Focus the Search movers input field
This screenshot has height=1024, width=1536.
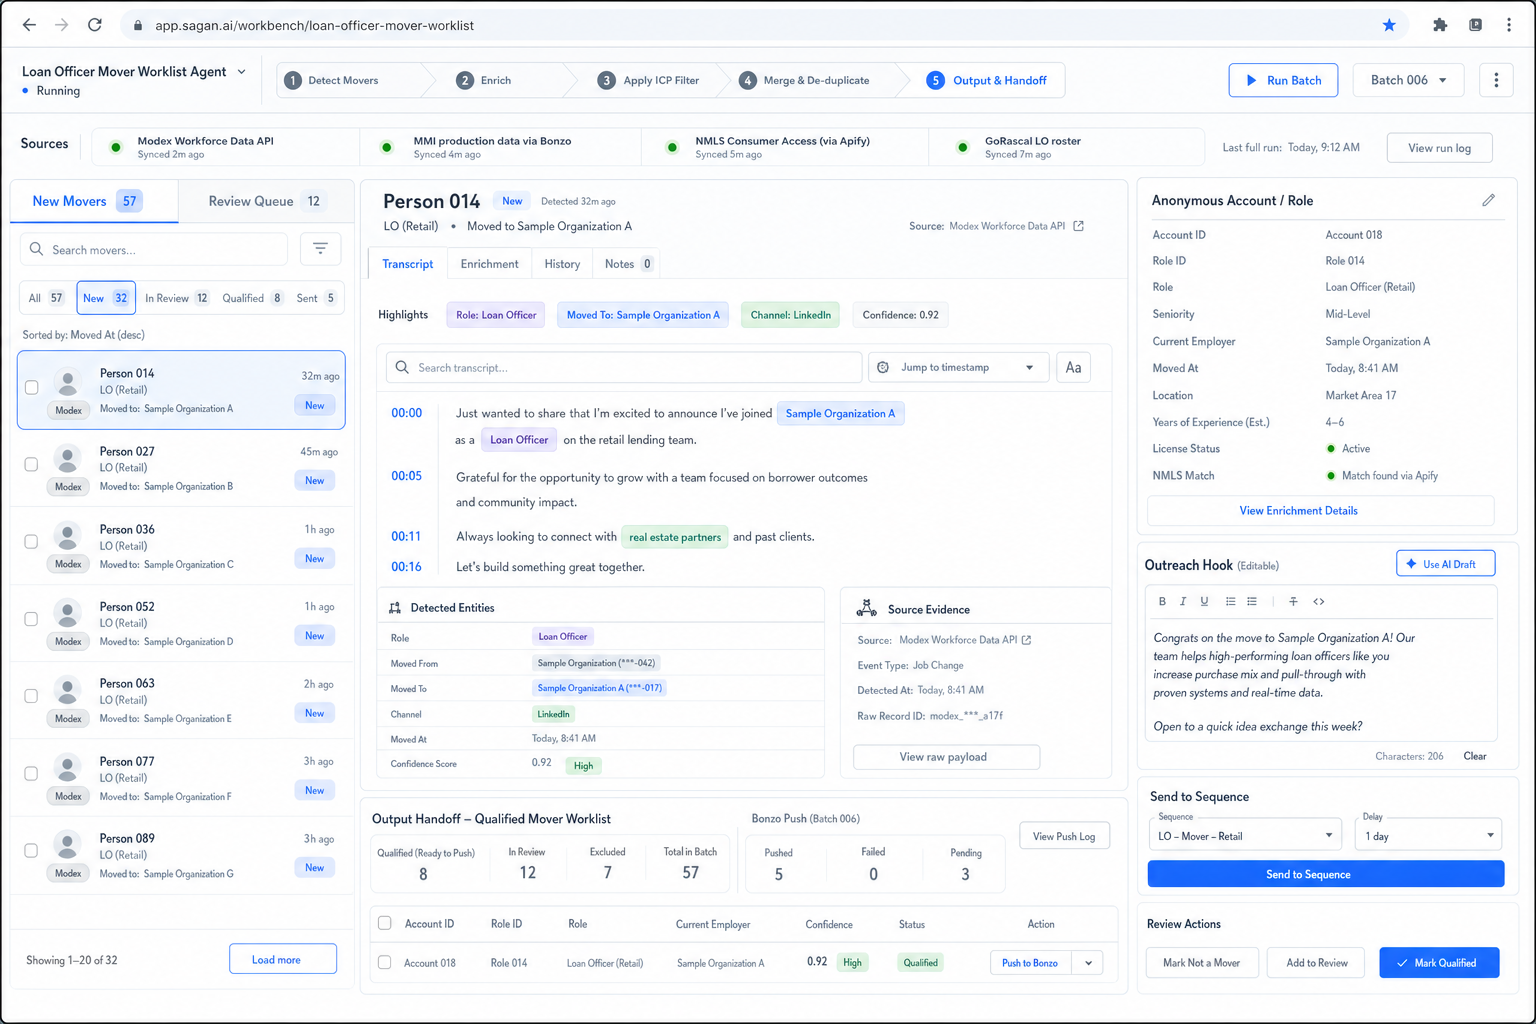(153, 249)
